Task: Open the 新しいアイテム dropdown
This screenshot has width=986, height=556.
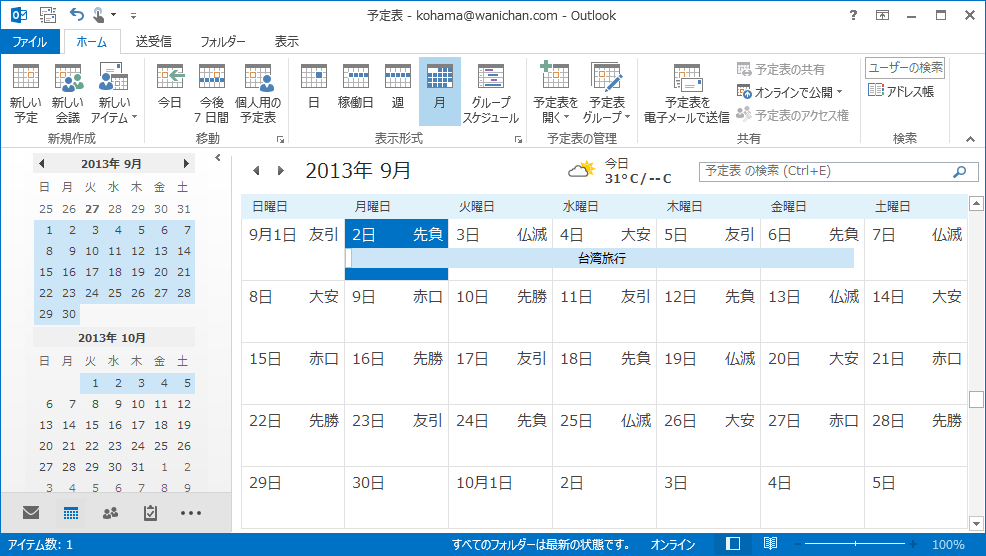Action: pos(113,93)
